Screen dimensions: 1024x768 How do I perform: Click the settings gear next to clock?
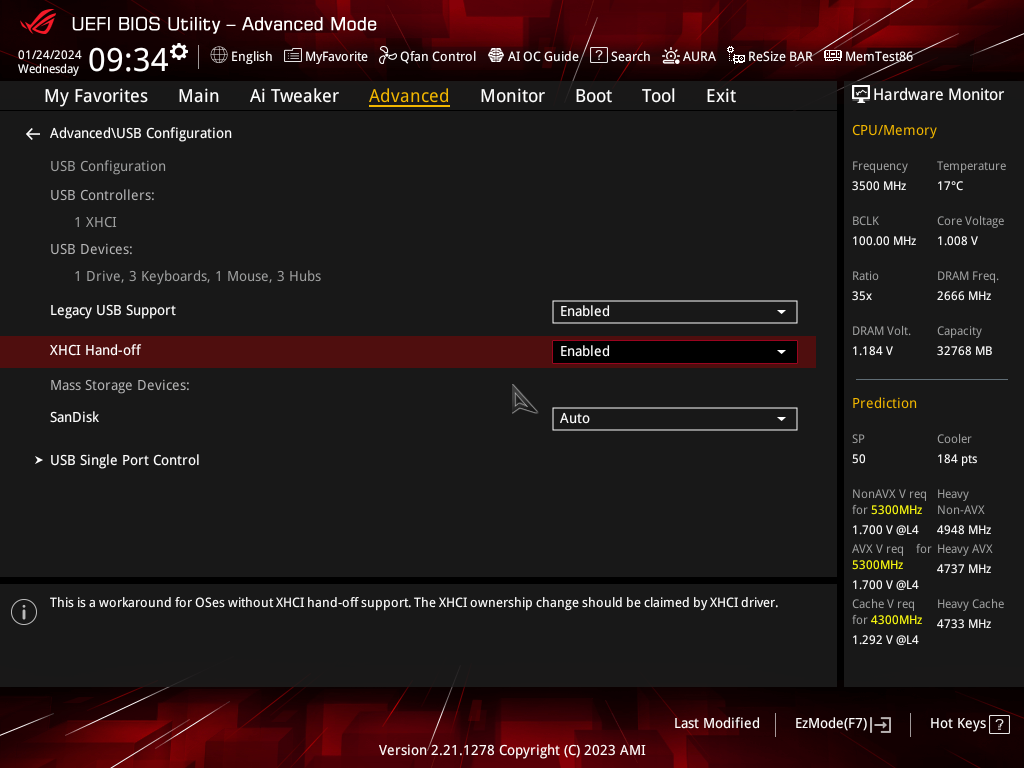coord(179,52)
